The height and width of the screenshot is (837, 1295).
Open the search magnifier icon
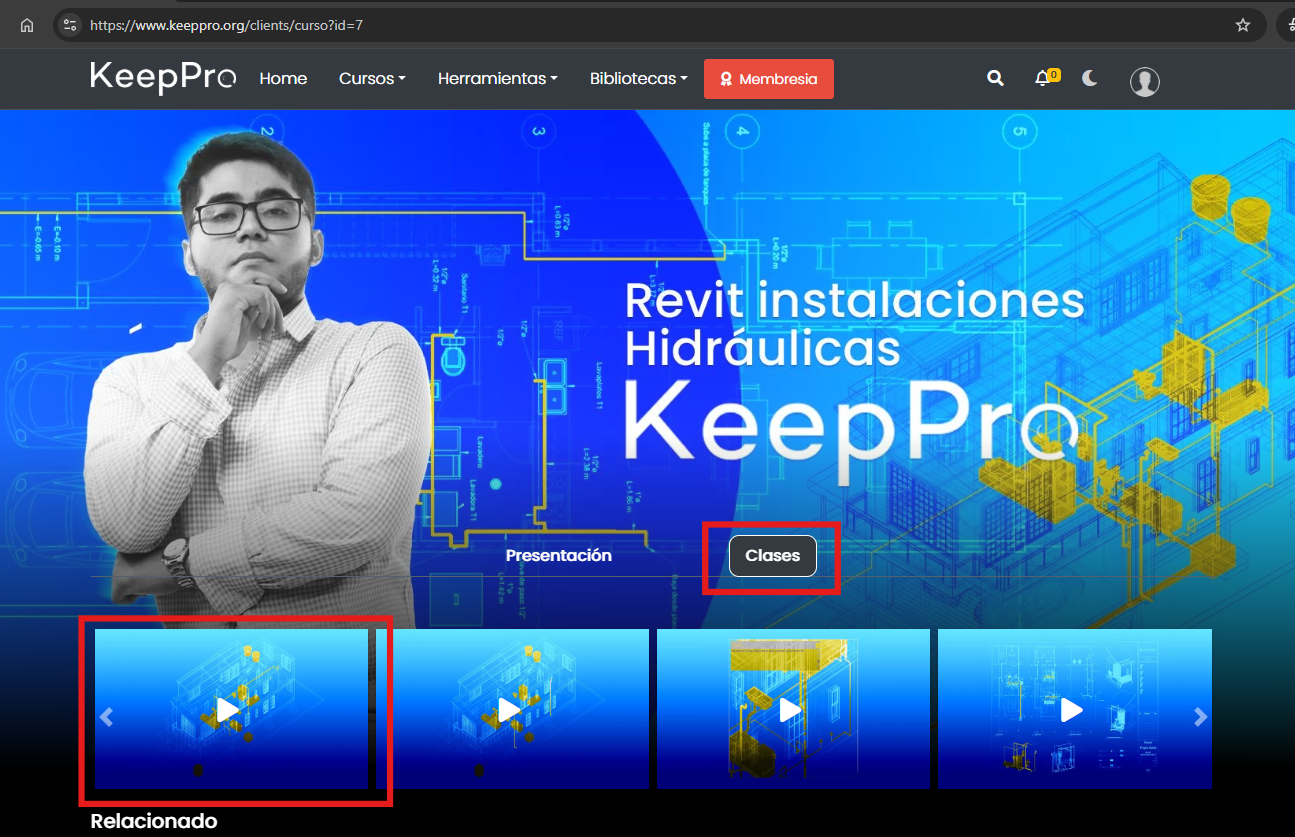point(995,78)
